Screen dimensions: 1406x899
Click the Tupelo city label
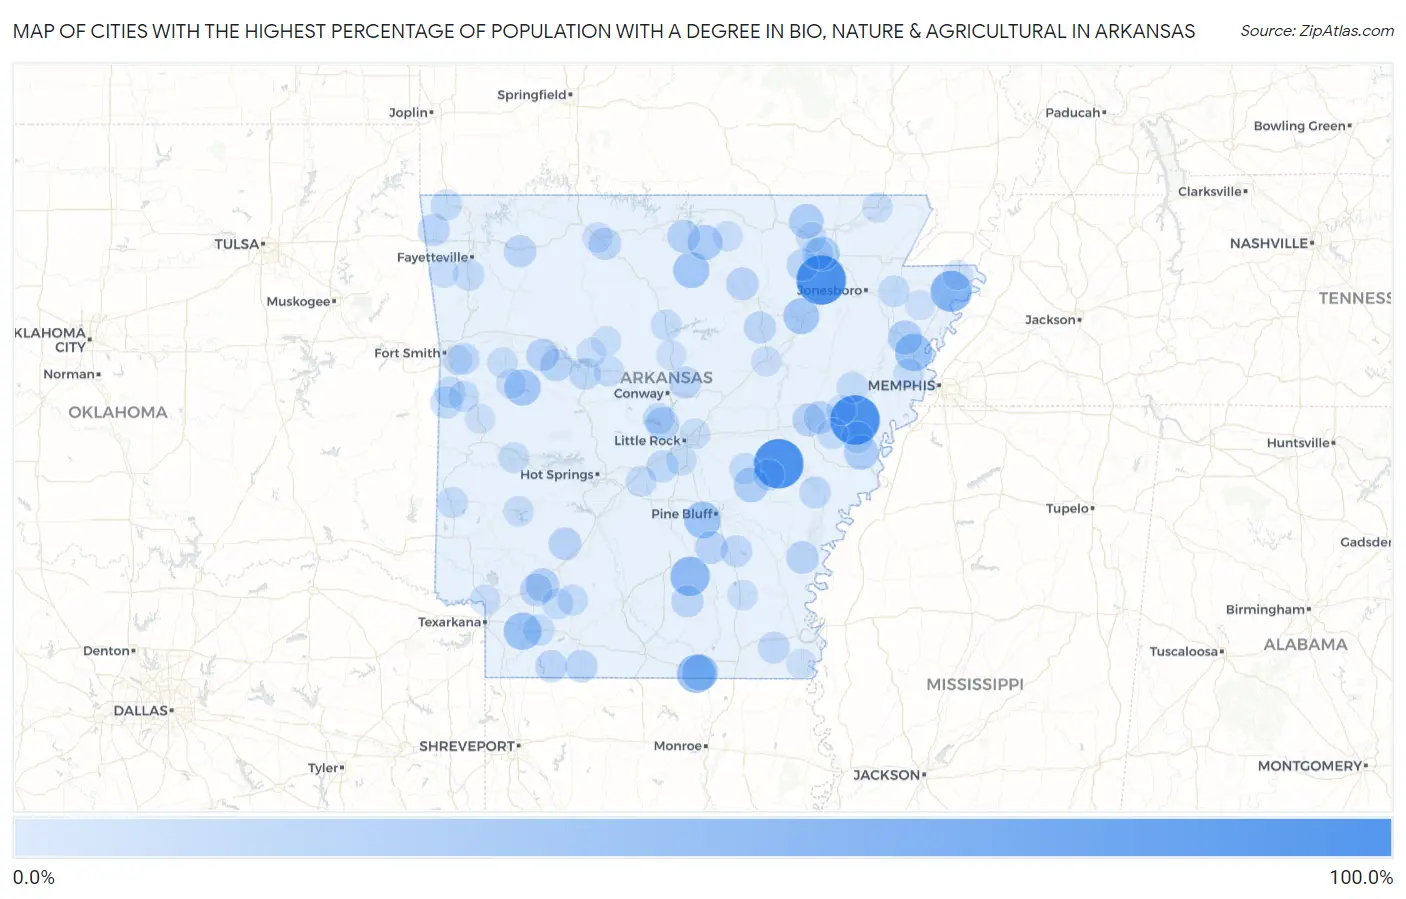[x=1067, y=509]
